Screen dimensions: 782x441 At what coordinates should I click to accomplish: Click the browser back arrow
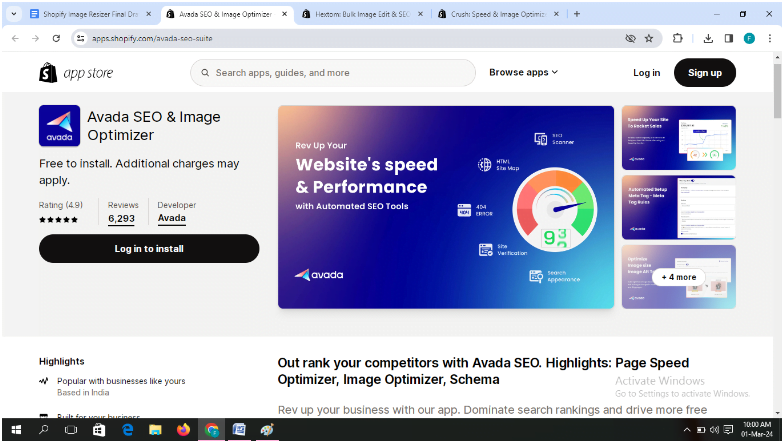point(15,38)
